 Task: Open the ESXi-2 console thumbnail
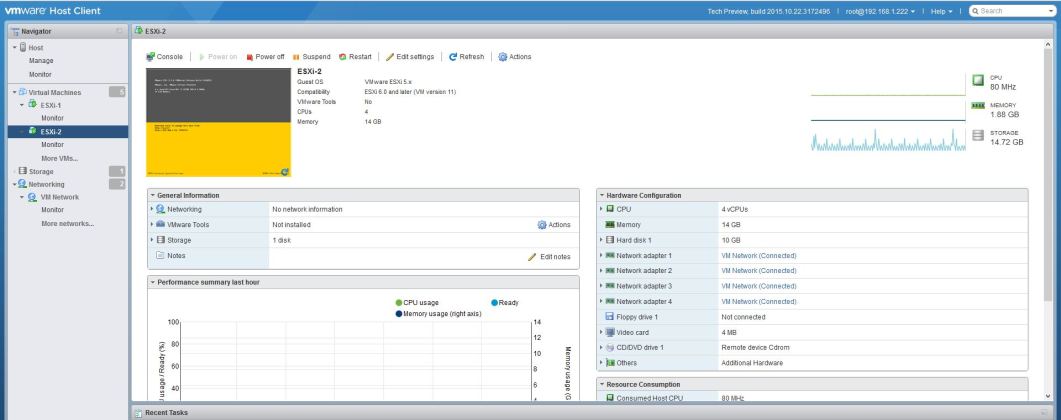click(218, 122)
